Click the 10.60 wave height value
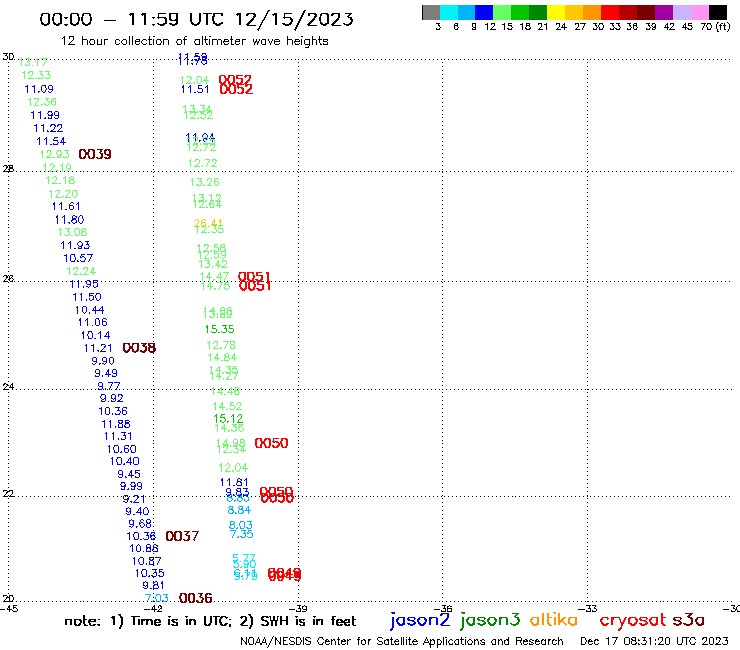Screen dimensions: 740x650 (x=121, y=449)
